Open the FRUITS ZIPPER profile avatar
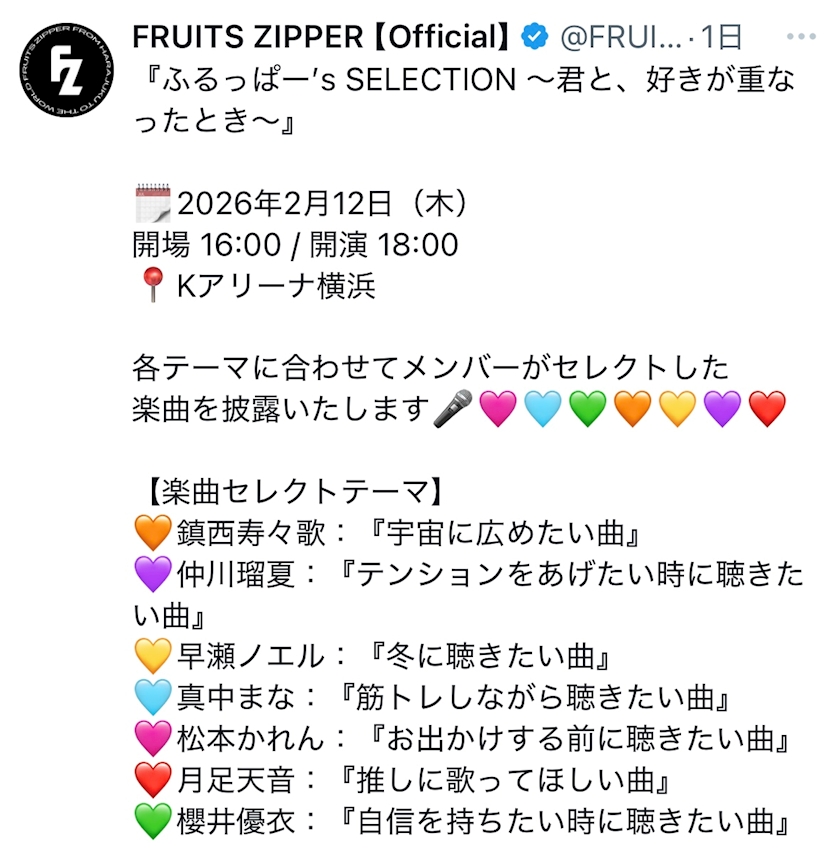840x868 pixels. pyautogui.click(x=65, y=67)
